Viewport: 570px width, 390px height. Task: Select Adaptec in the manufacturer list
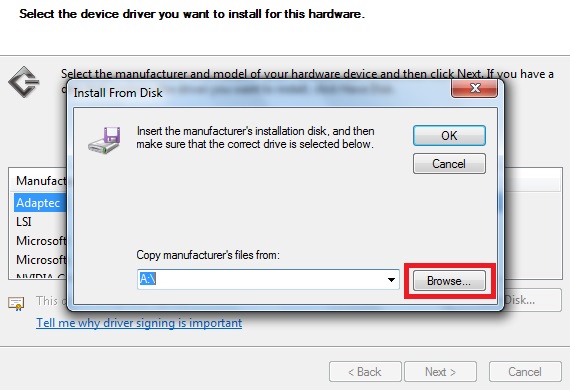pos(38,203)
